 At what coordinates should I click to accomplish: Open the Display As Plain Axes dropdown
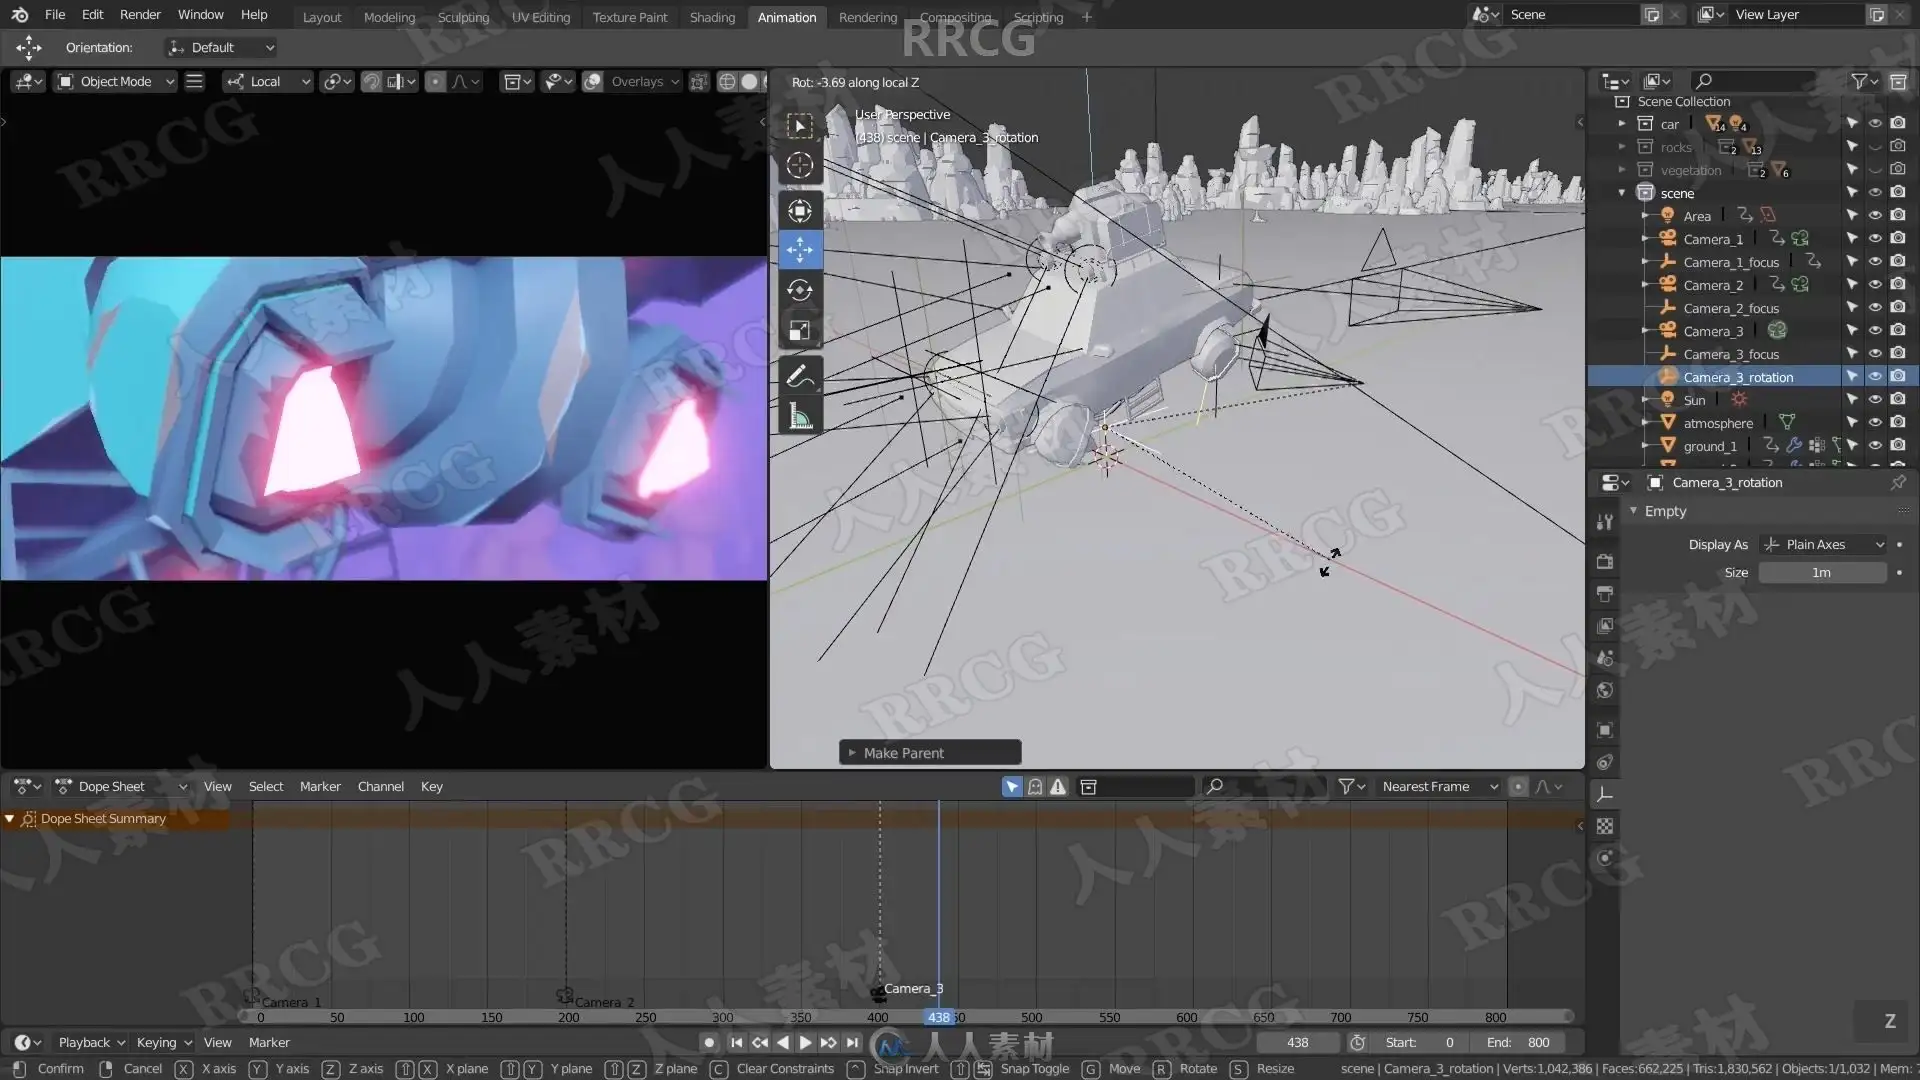[x=1822, y=545]
